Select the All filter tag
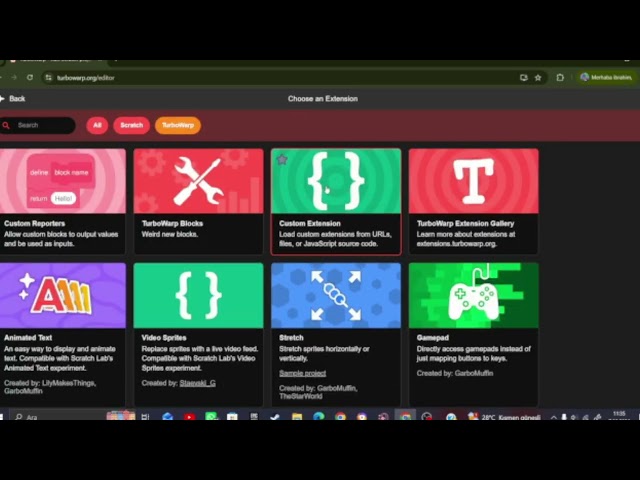 [x=97, y=125]
